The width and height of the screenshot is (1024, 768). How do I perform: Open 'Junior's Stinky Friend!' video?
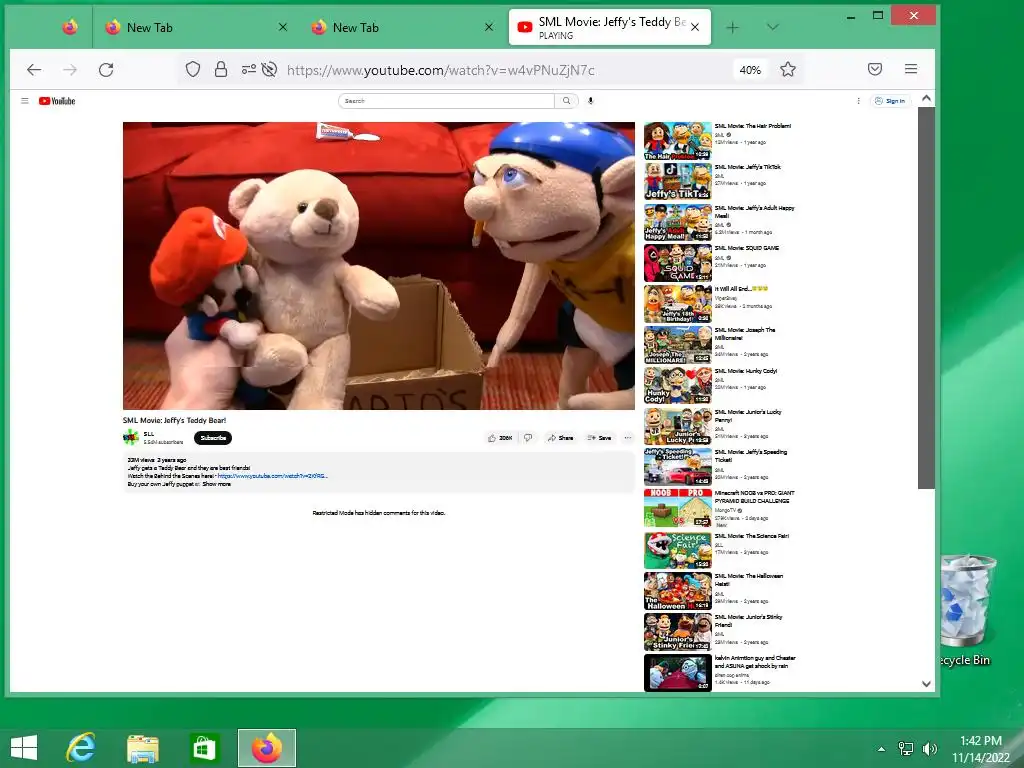pos(677,632)
